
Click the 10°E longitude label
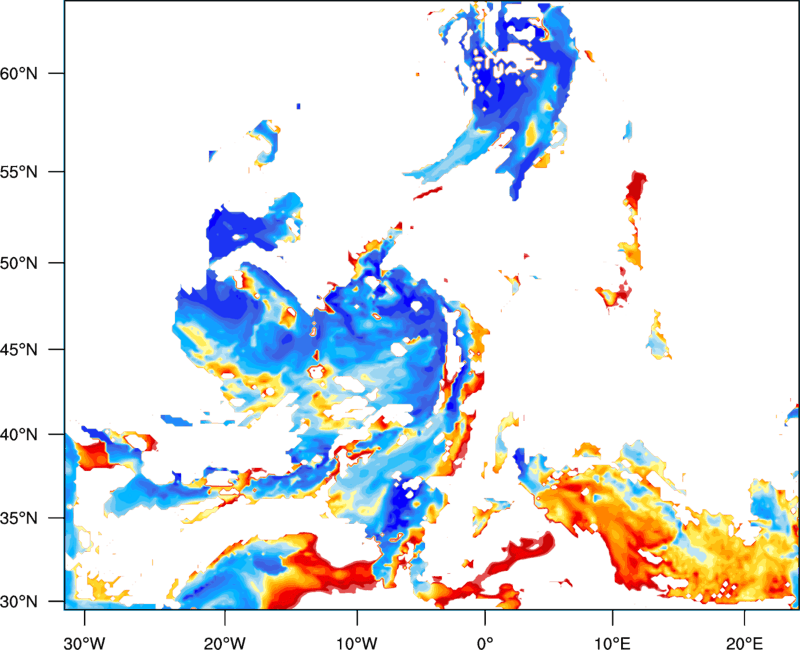612,643
